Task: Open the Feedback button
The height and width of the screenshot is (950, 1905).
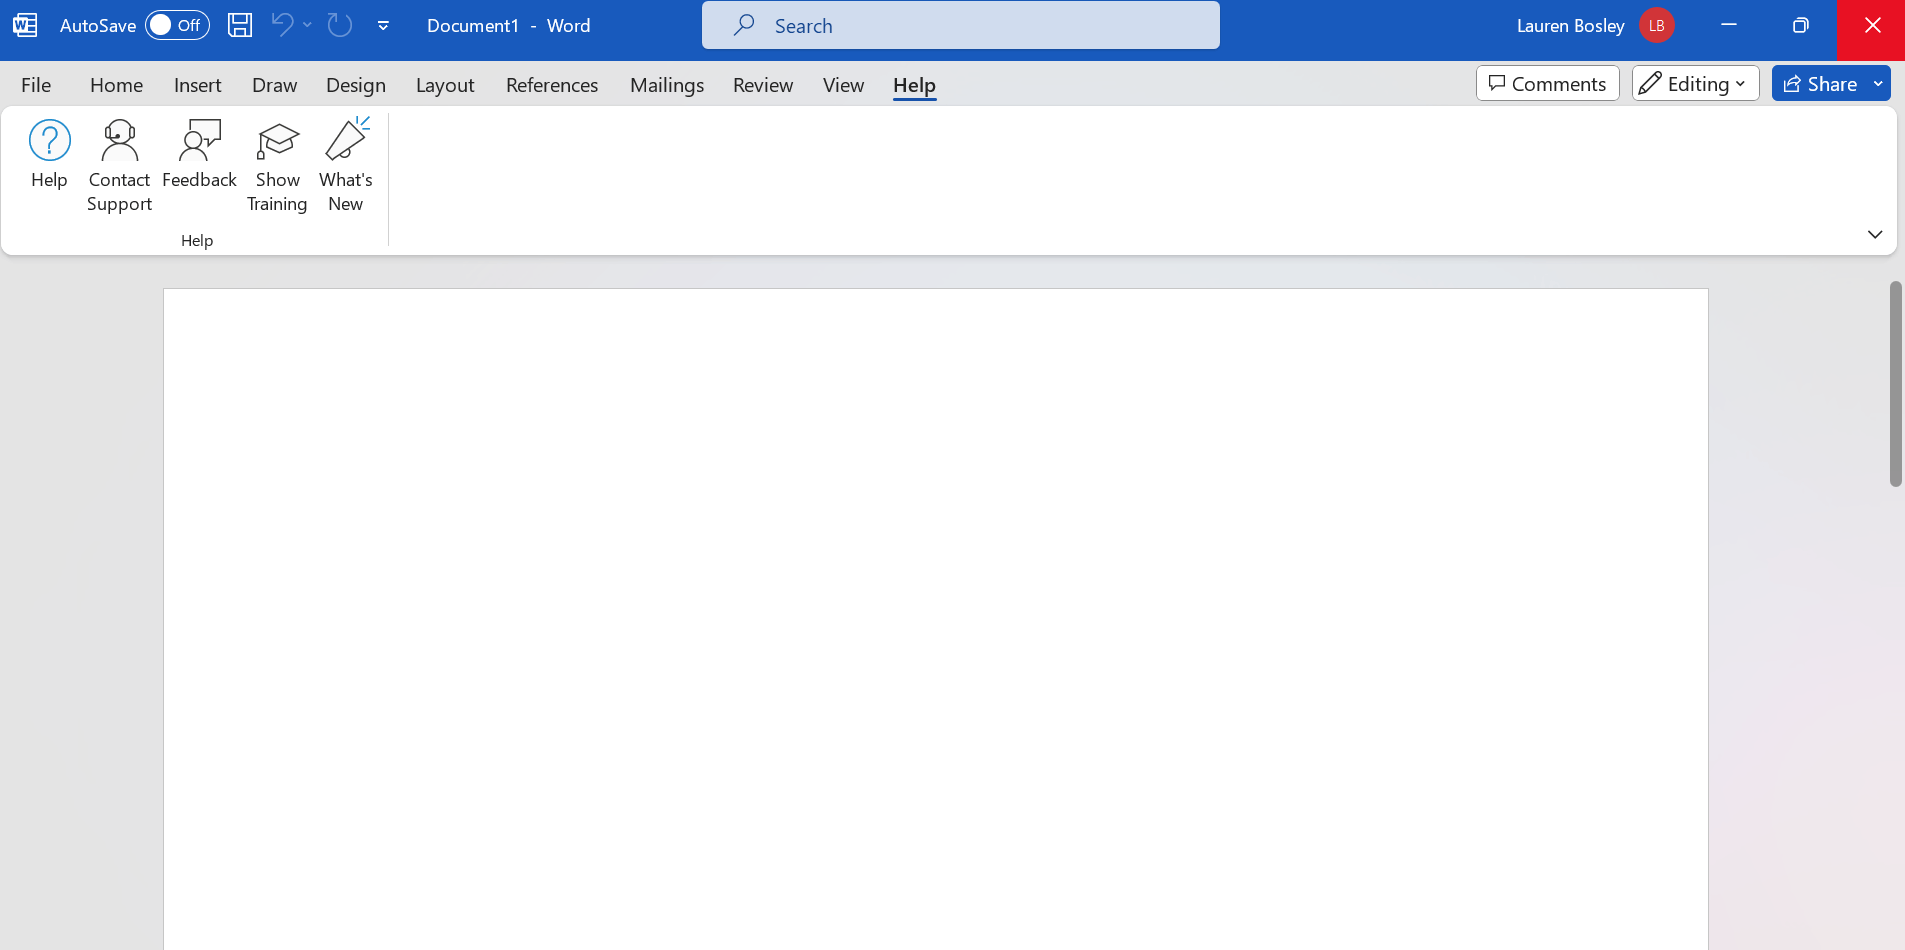Action: pyautogui.click(x=199, y=156)
